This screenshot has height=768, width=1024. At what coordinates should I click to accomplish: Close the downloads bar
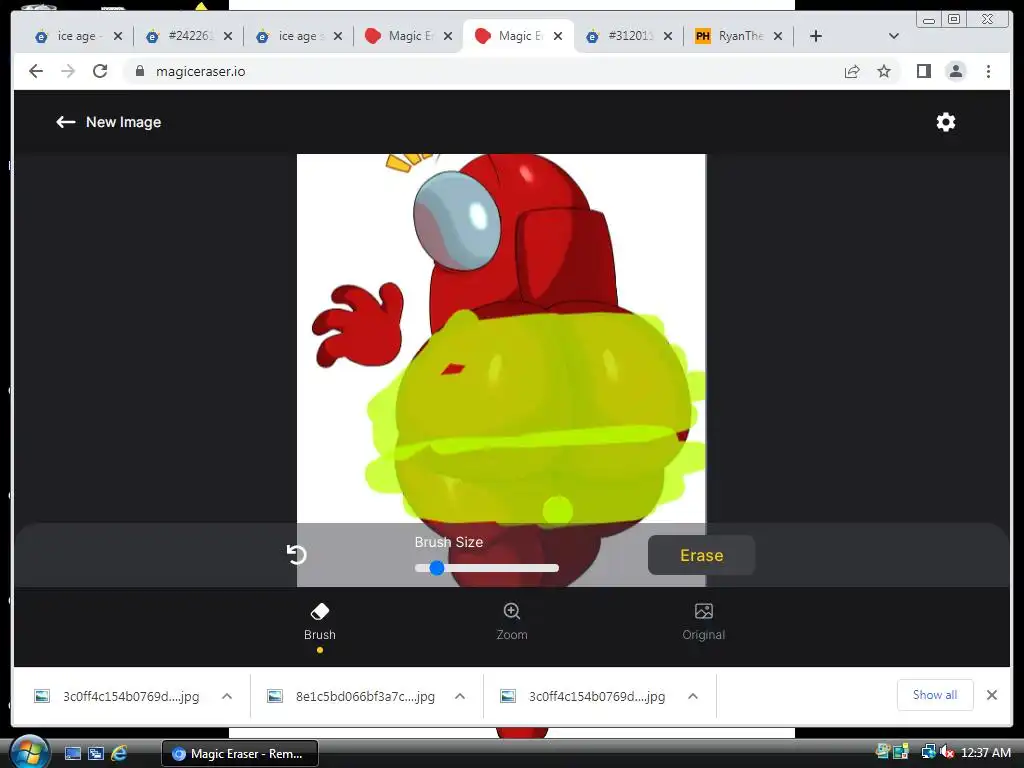[991, 695]
